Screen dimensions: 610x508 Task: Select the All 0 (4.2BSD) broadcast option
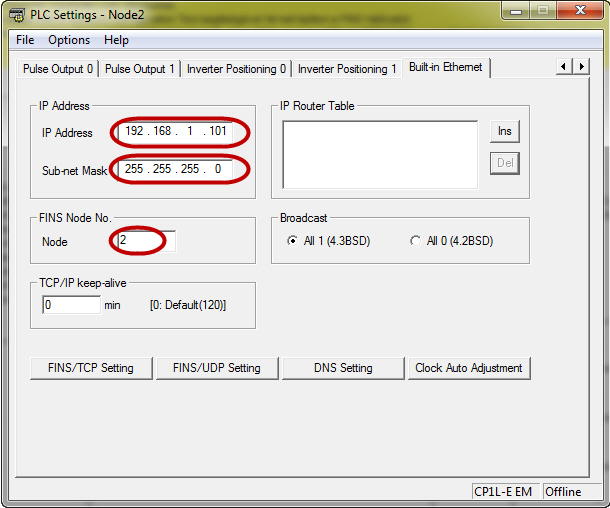tap(451, 241)
